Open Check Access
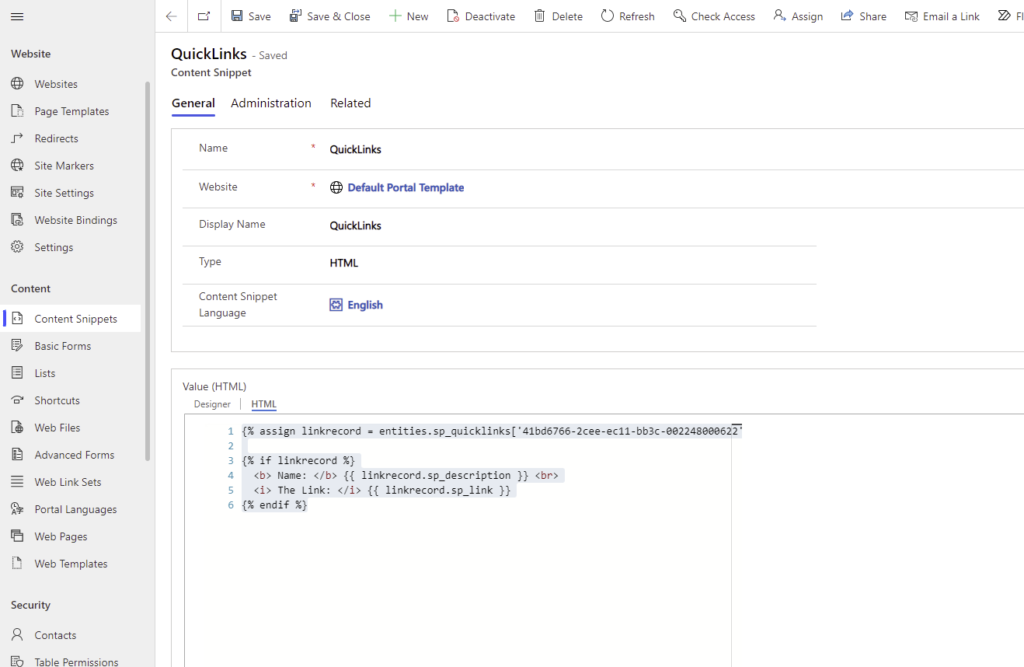This screenshot has height=667, width=1024. (714, 16)
